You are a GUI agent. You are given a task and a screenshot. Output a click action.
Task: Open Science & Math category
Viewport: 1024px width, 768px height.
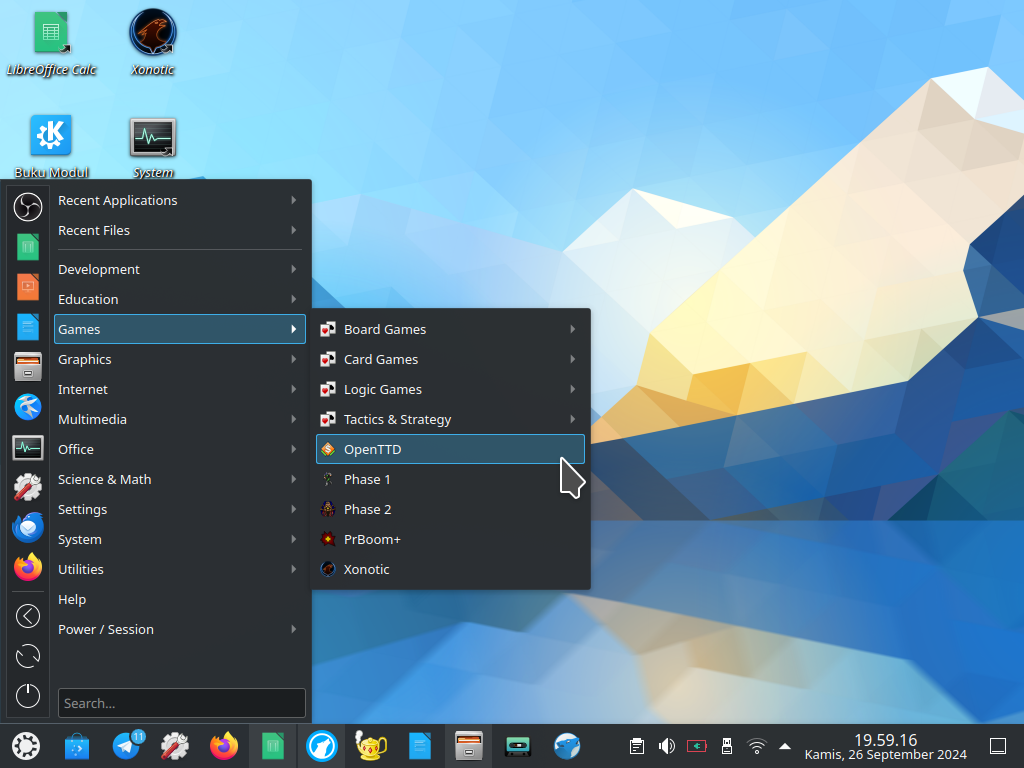(180, 479)
